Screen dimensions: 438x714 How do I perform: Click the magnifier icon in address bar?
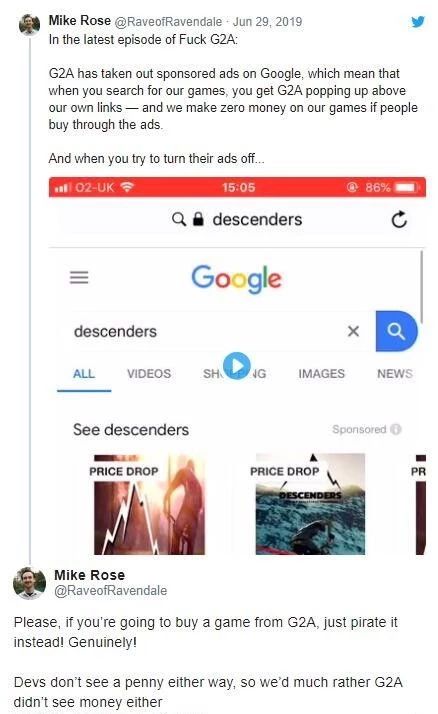pos(179,219)
